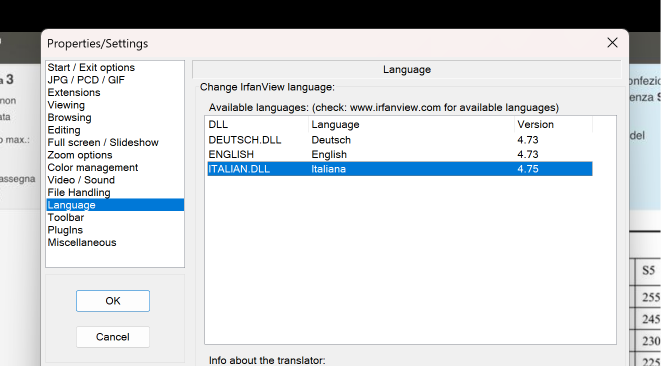Close the Properties/Settings window
Screen dimensions: 661x366
pyautogui.click(x=612, y=43)
